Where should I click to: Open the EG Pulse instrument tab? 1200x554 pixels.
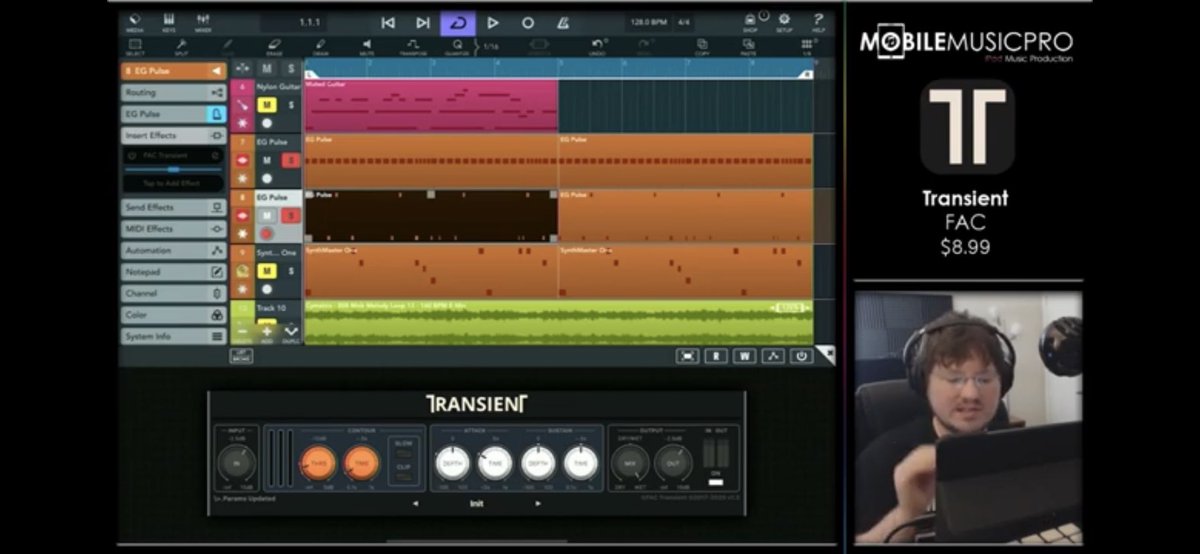pos(174,114)
